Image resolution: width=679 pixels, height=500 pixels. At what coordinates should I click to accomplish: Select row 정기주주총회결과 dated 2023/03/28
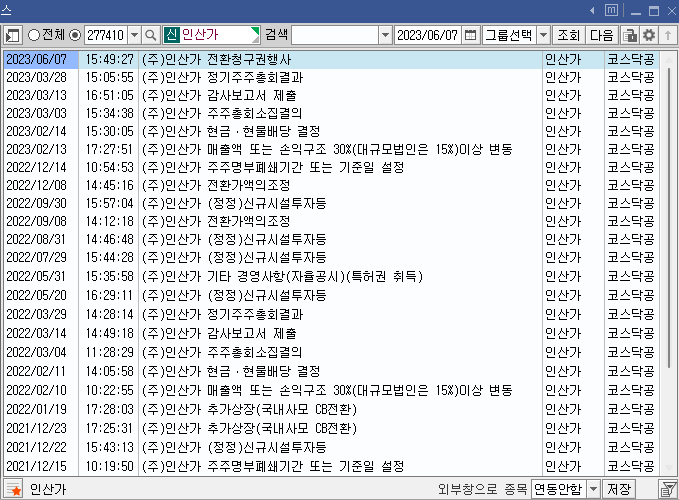coord(331,77)
